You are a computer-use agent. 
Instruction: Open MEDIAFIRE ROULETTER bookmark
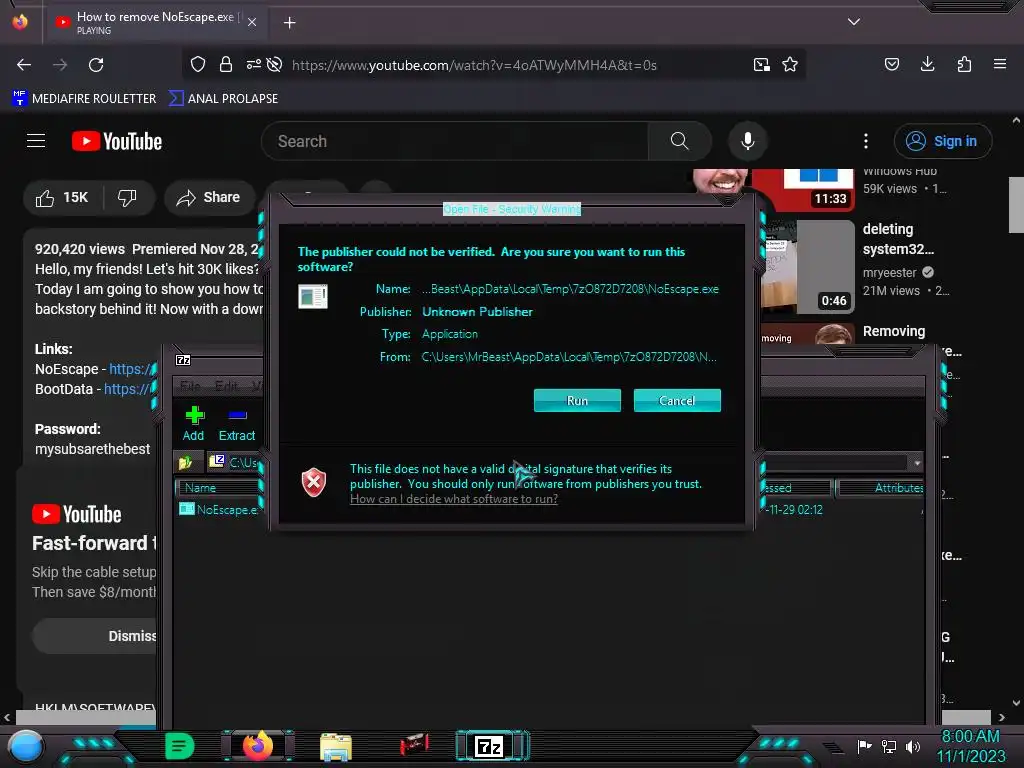(x=84, y=99)
